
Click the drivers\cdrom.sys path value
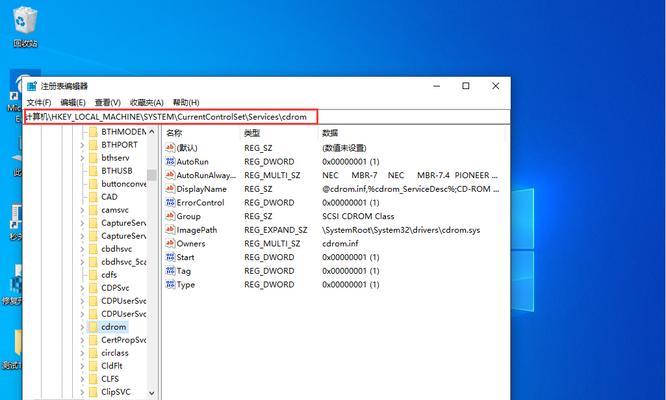point(401,230)
